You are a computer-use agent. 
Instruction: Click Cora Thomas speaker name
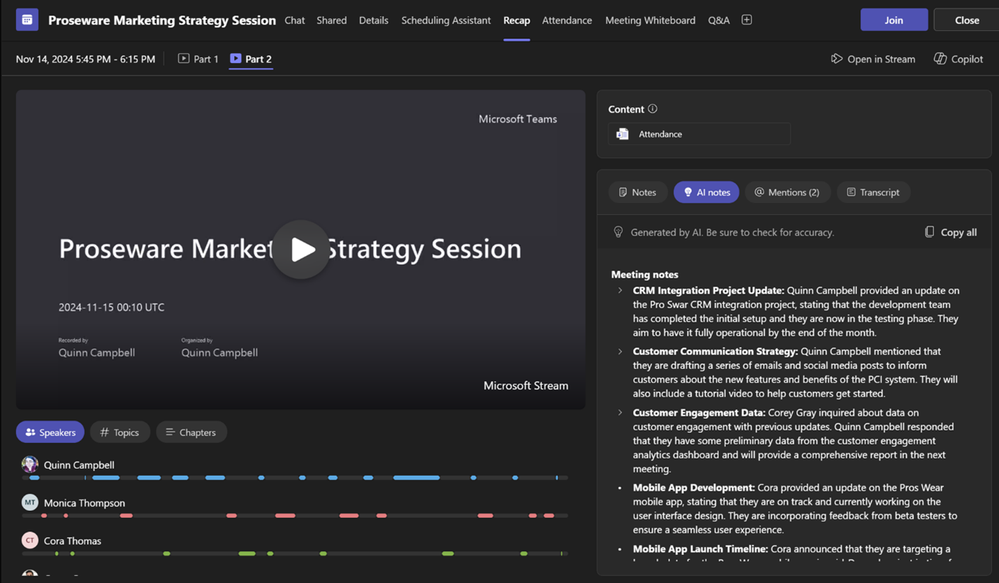click(x=72, y=541)
